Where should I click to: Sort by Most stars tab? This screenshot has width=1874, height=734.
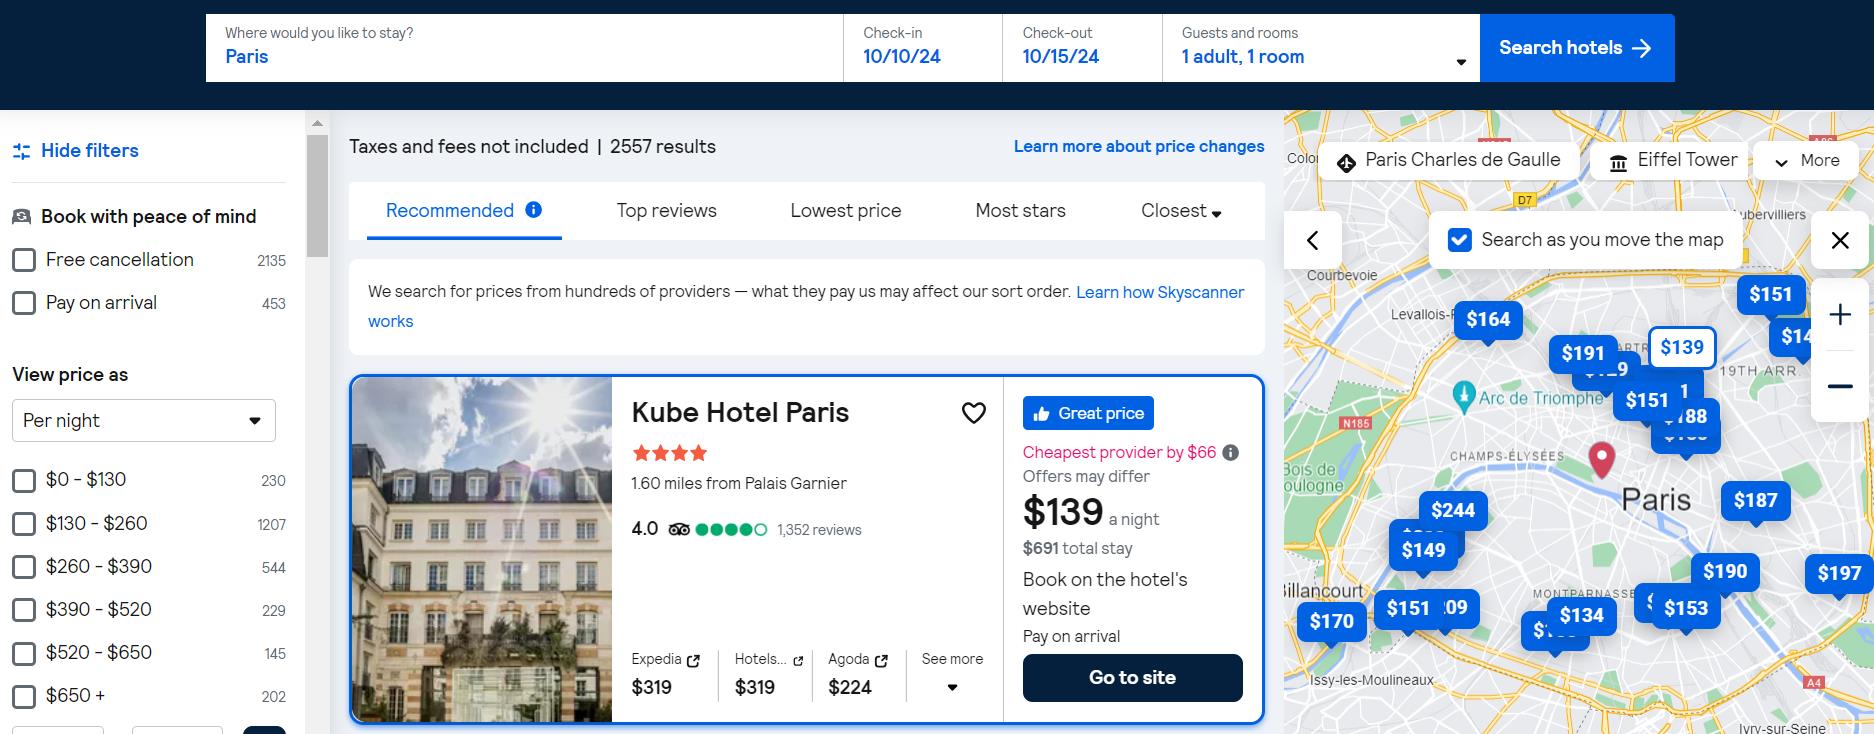[x=1020, y=211]
